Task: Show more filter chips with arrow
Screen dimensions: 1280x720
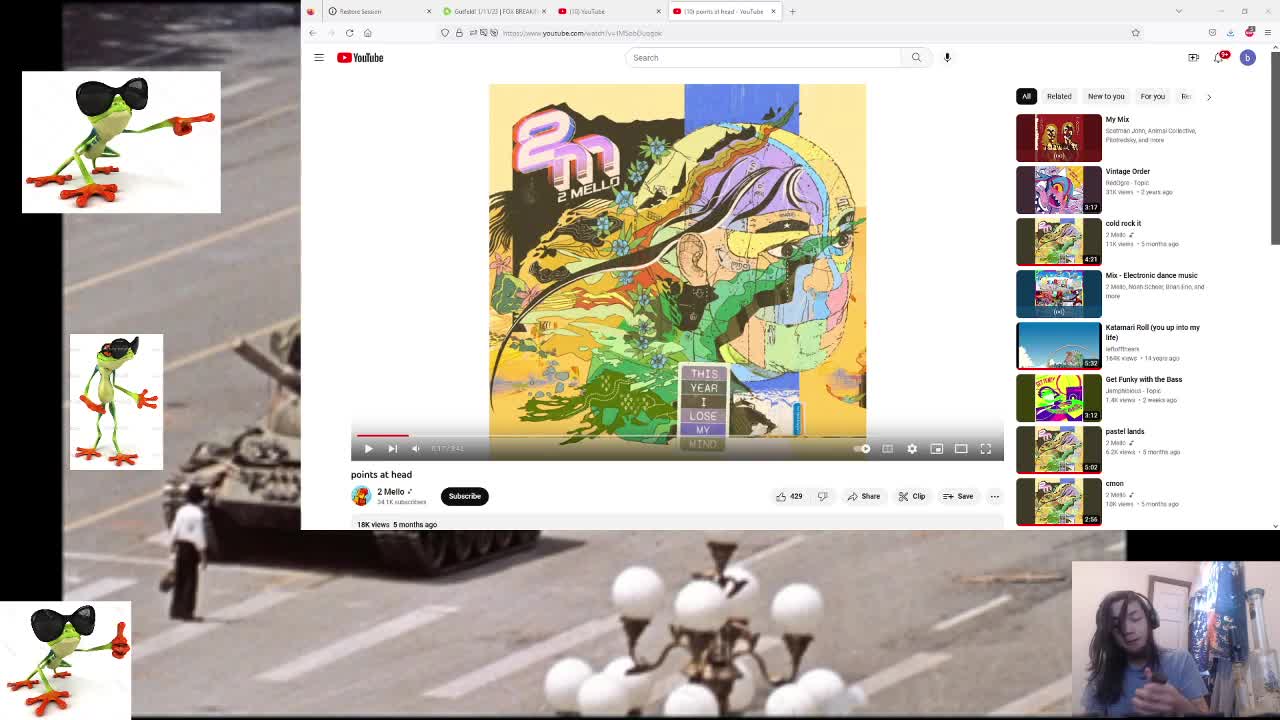Action: (1208, 97)
